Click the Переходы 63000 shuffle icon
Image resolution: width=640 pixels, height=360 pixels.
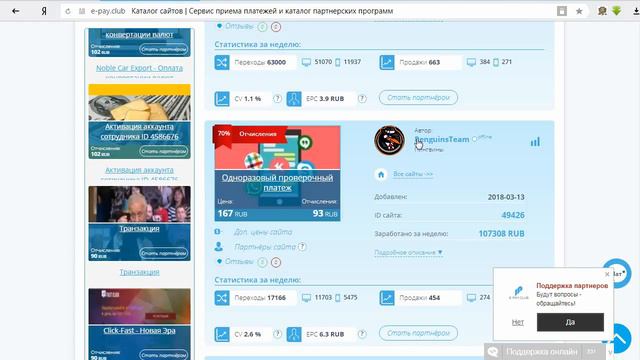(222, 62)
